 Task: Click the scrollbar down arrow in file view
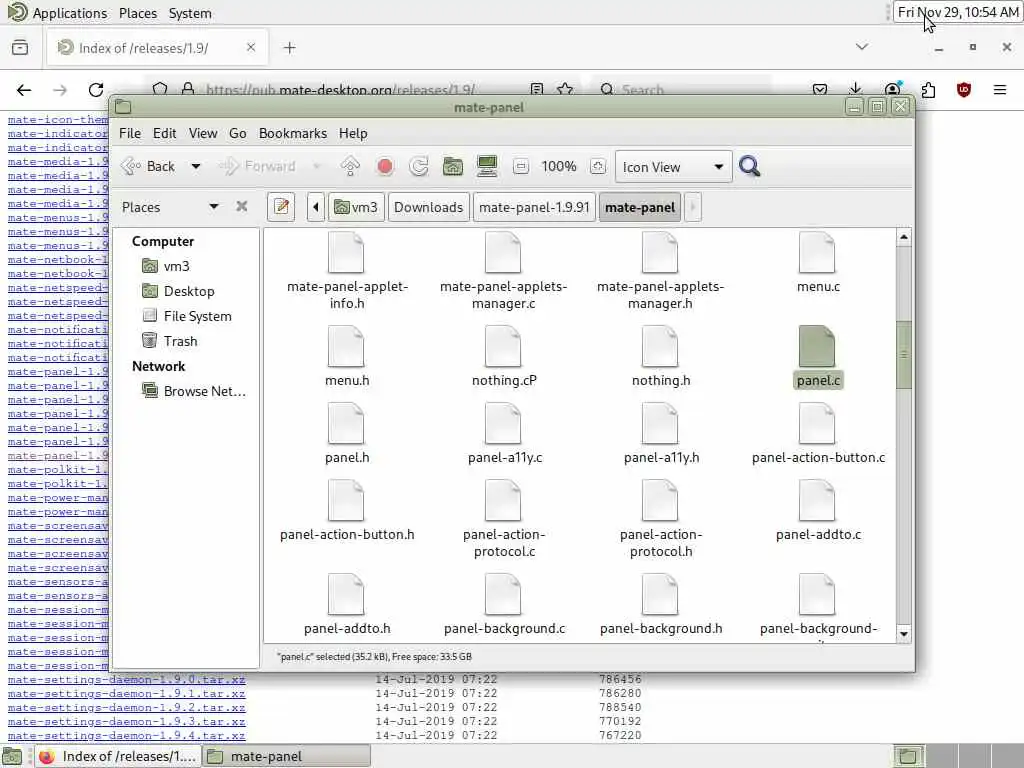904,633
